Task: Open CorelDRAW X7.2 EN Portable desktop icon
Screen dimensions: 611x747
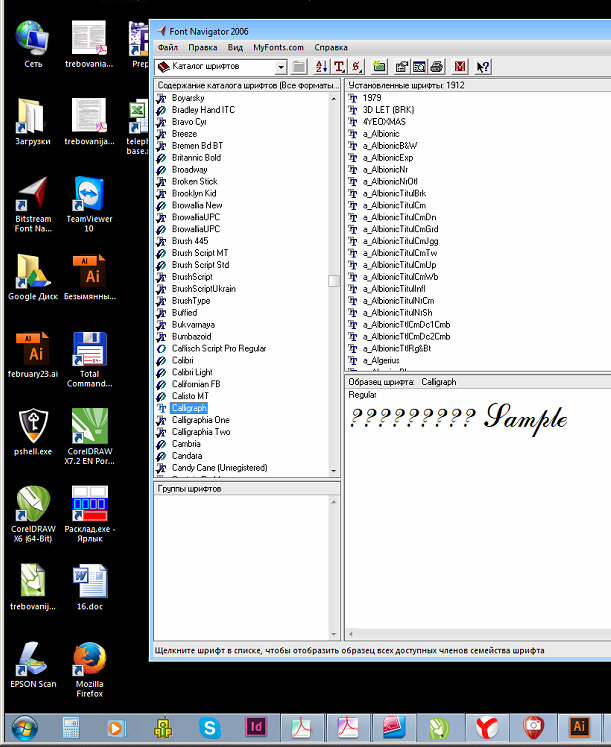Action: click(x=89, y=436)
